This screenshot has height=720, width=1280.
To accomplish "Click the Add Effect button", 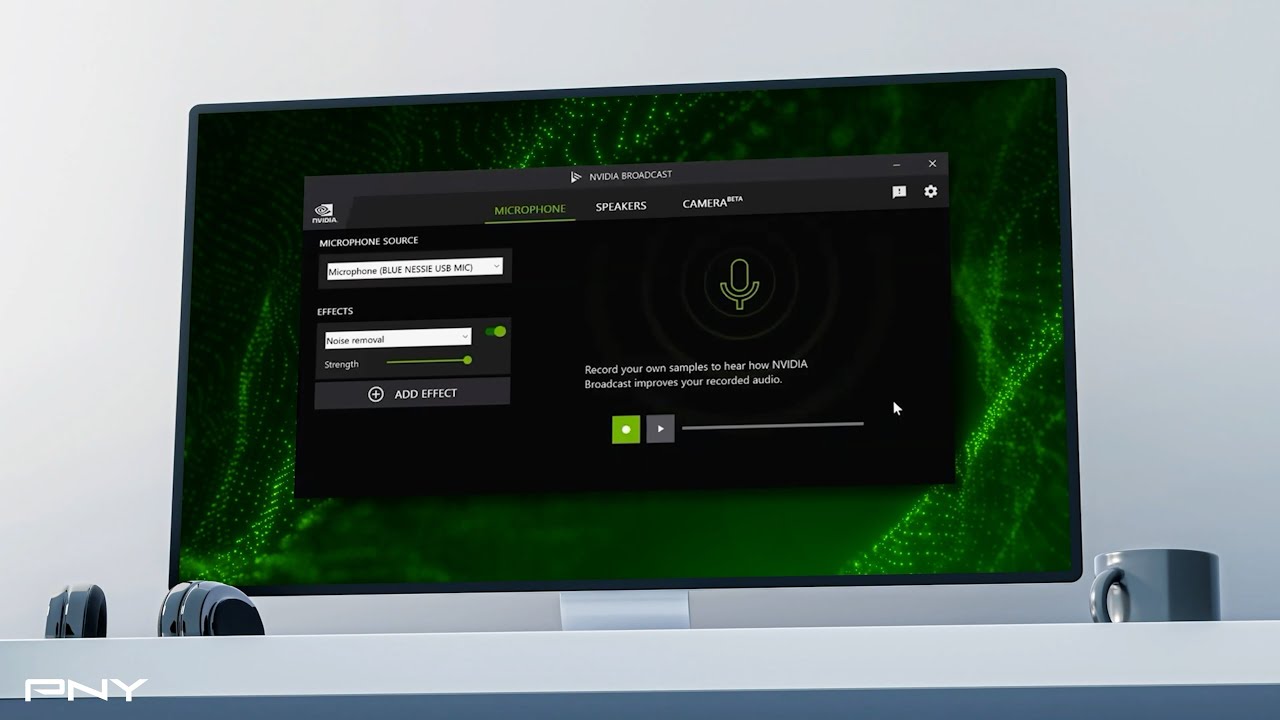I will pos(412,394).
